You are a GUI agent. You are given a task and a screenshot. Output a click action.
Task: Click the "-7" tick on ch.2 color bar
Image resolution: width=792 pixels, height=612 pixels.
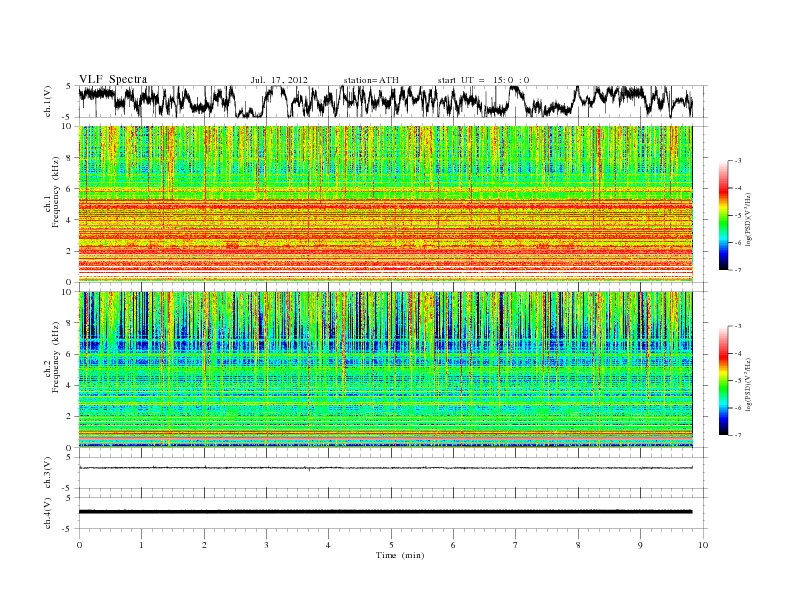click(738, 435)
